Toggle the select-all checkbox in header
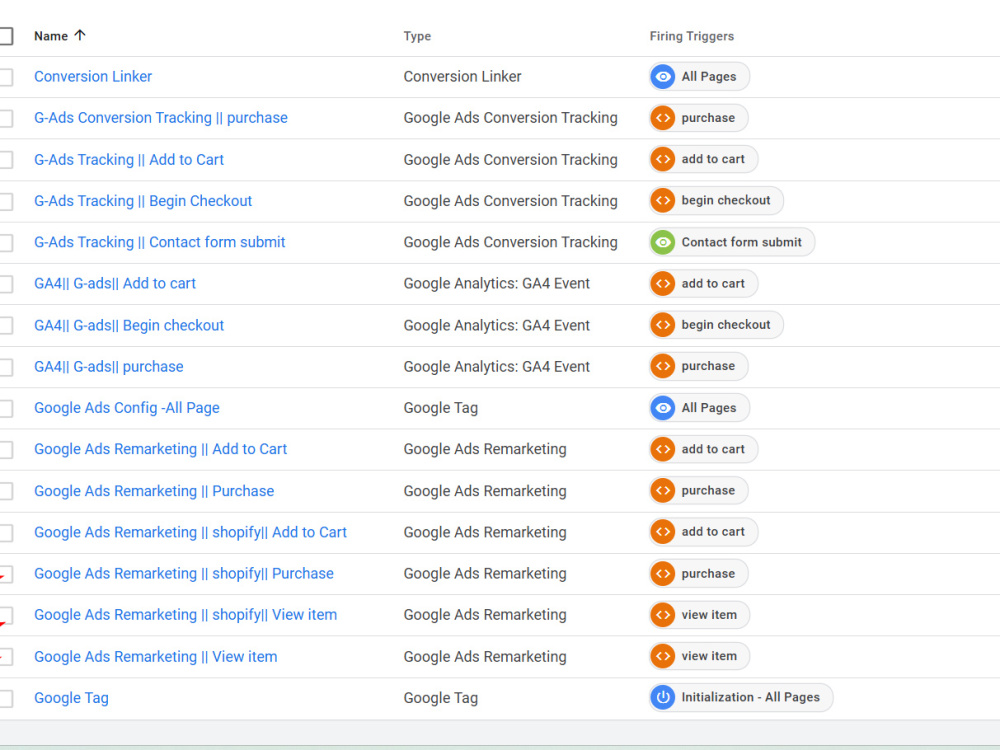This screenshot has width=1000, height=750. [x=5, y=36]
